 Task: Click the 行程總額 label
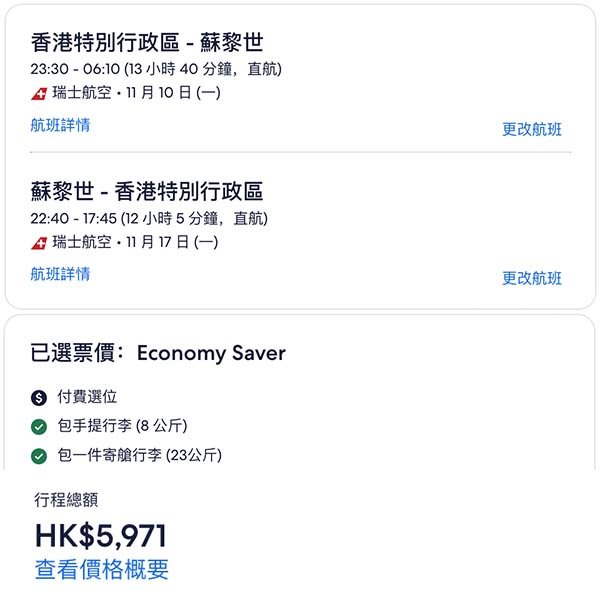pos(67,500)
